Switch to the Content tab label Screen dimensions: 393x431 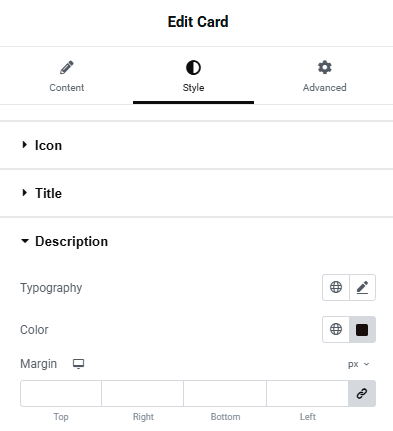point(67,88)
